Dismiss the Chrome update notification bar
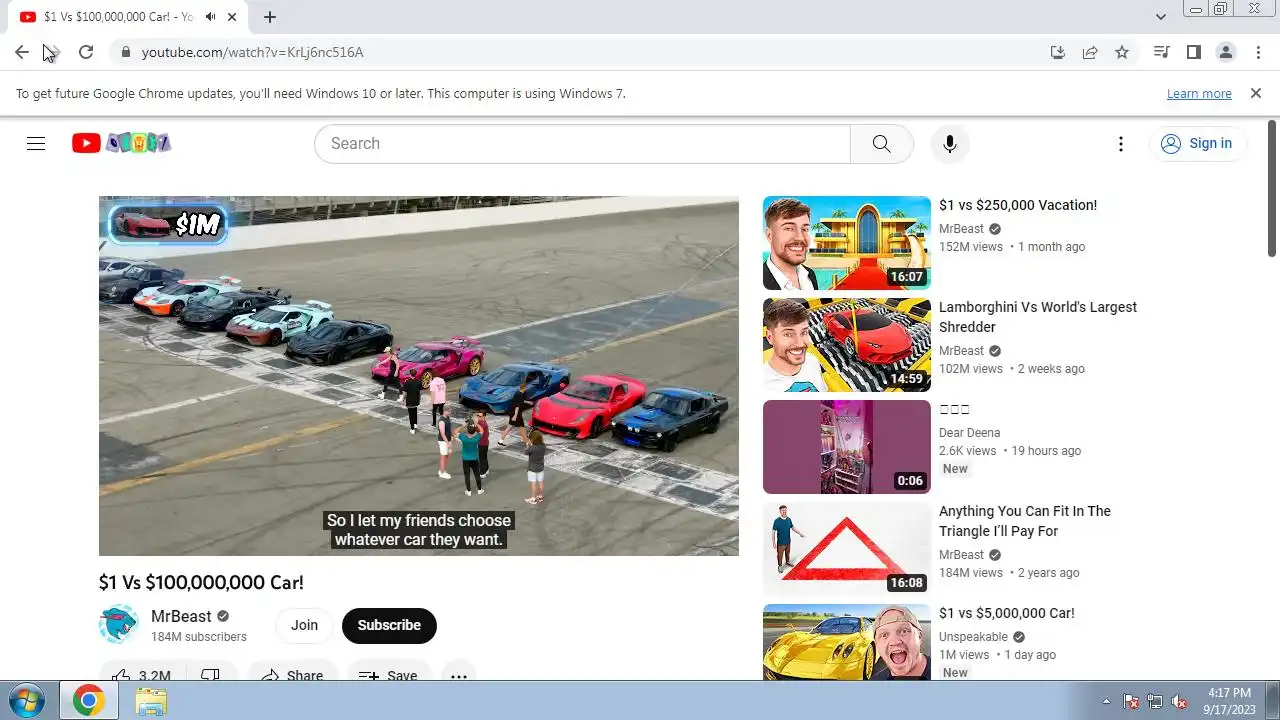 tap(1256, 93)
